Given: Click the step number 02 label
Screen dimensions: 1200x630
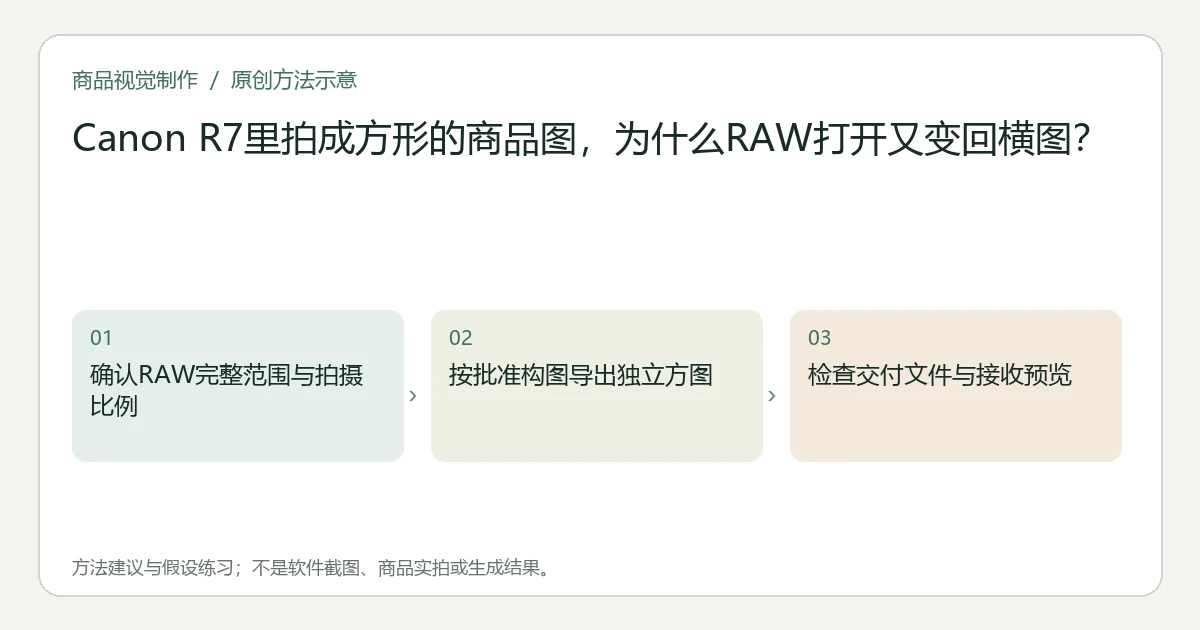Looking at the screenshot, I should 460,338.
